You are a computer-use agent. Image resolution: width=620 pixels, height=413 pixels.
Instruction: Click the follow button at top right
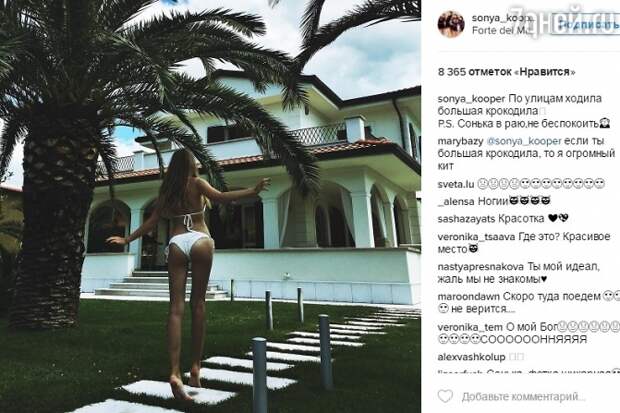click(586, 24)
